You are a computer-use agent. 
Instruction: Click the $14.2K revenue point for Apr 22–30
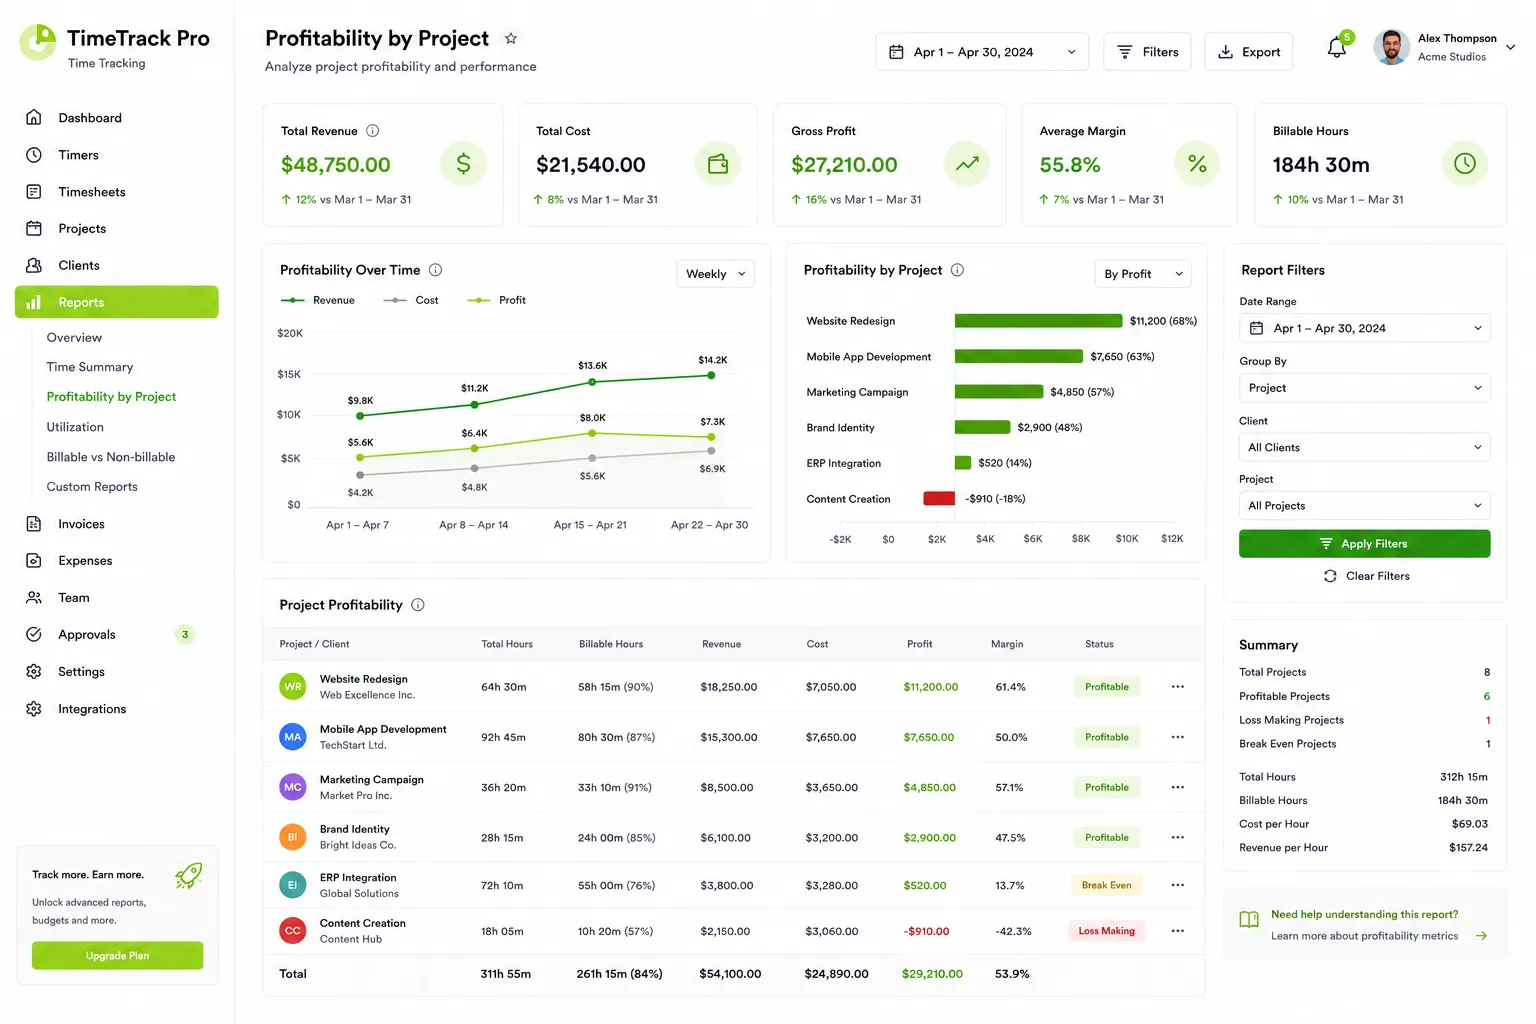pyautogui.click(x=711, y=376)
